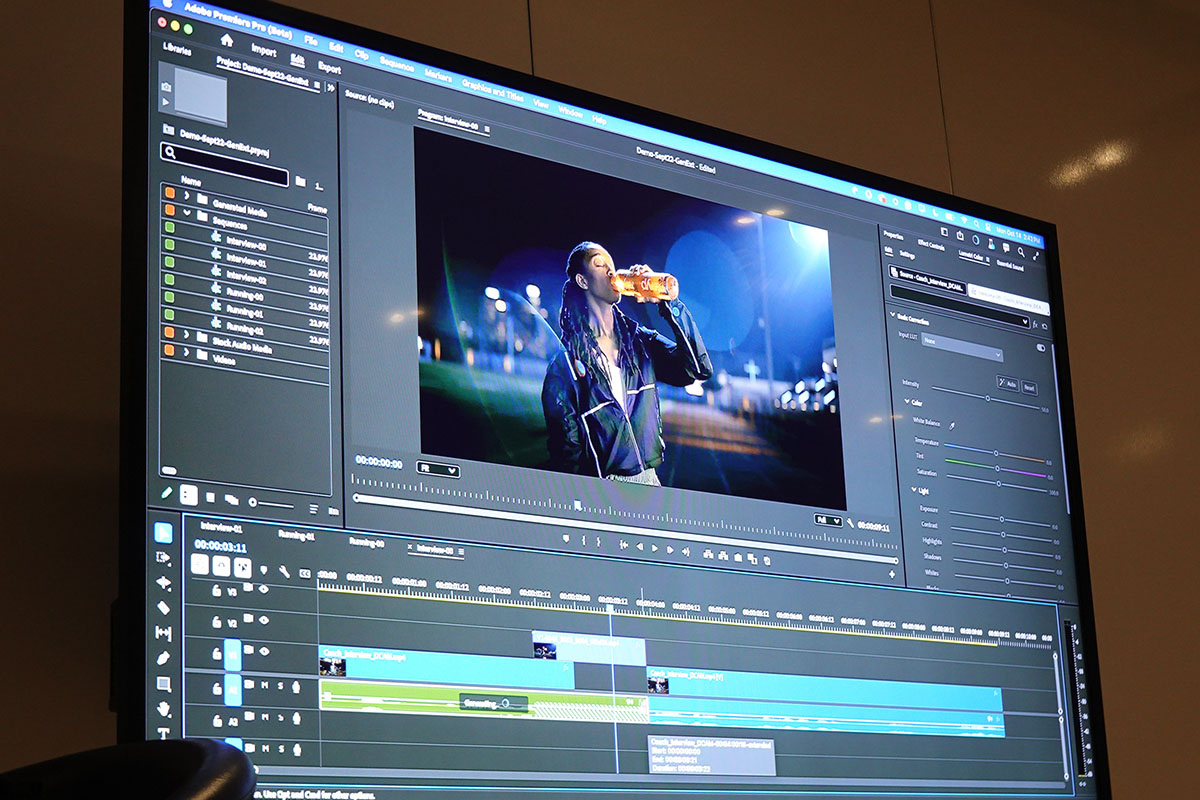Switch to the Export workspace tab
Image resolution: width=1200 pixels, height=800 pixels.
tap(329, 67)
